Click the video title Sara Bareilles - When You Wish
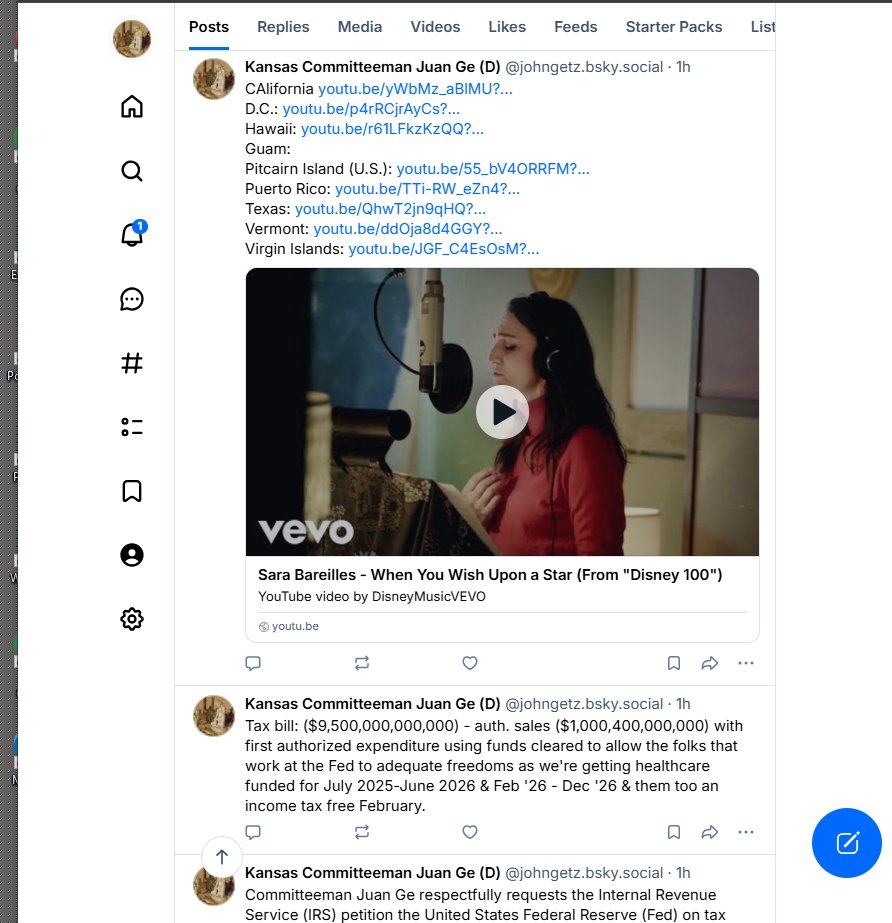The width and height of the screenshot is (892, 923). tap(490, 575)
